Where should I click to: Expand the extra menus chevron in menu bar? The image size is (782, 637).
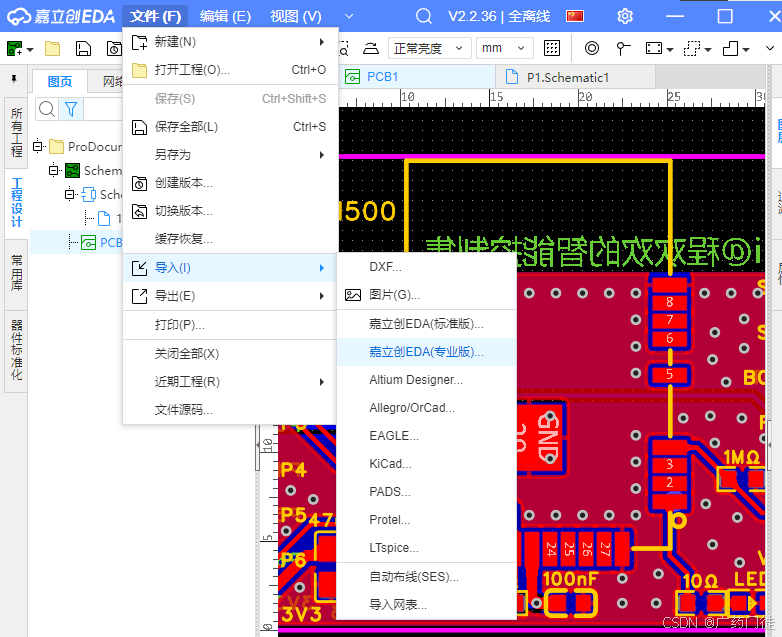tap(349, 16)
